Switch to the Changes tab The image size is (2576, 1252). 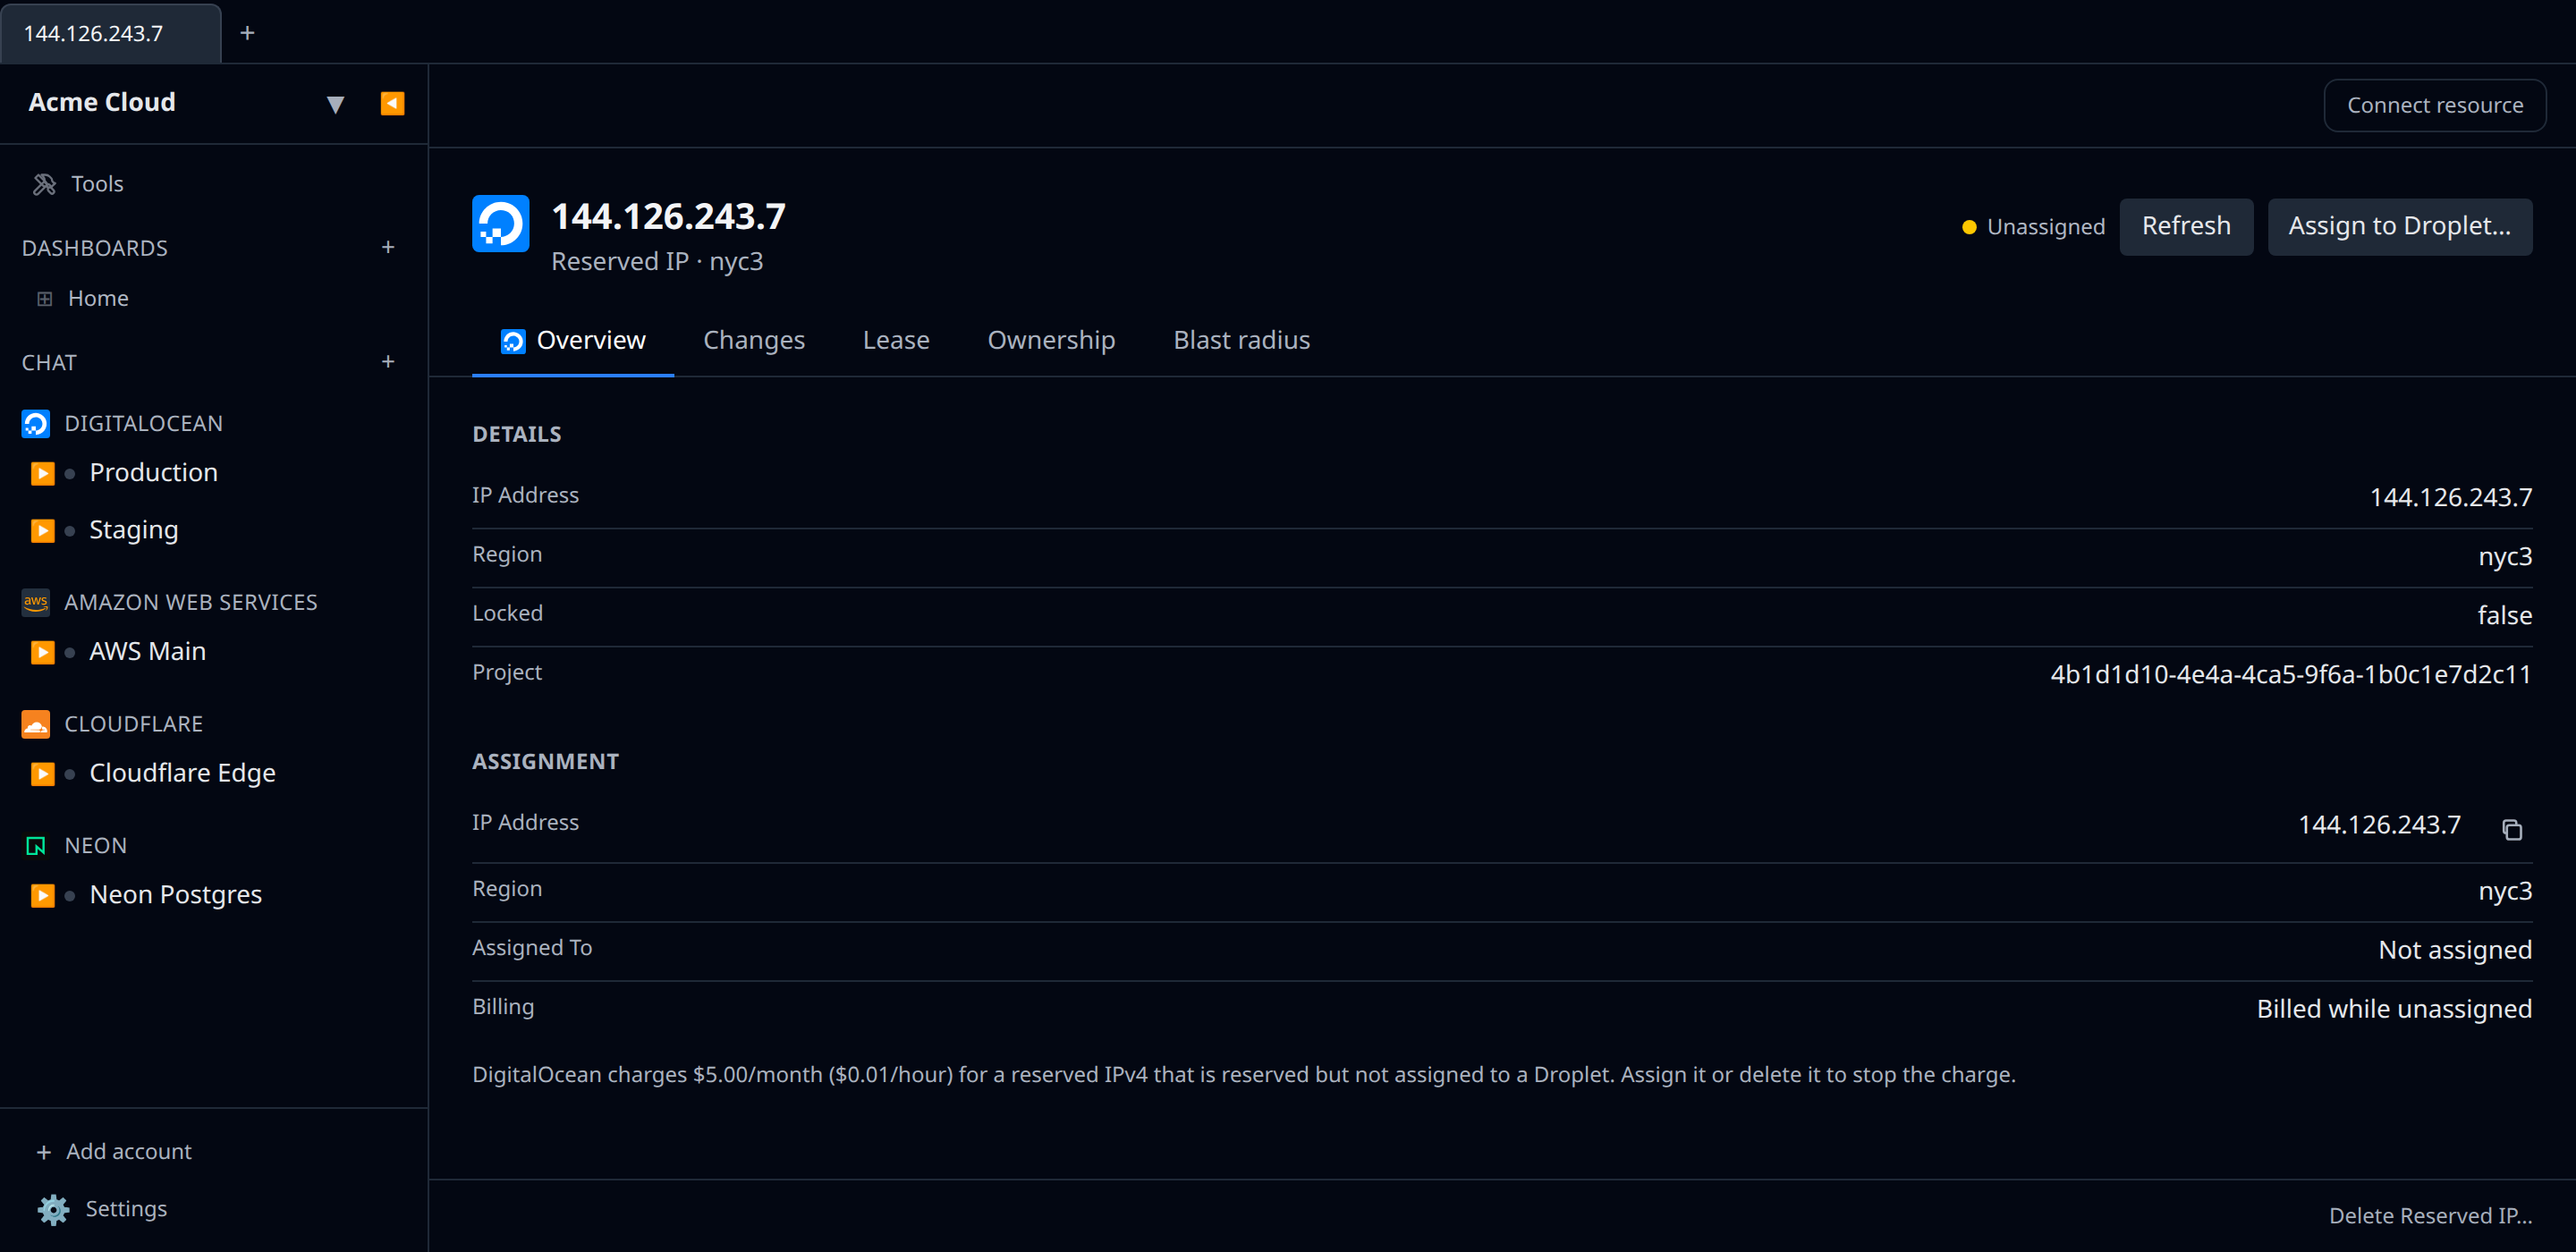(753, 341)
